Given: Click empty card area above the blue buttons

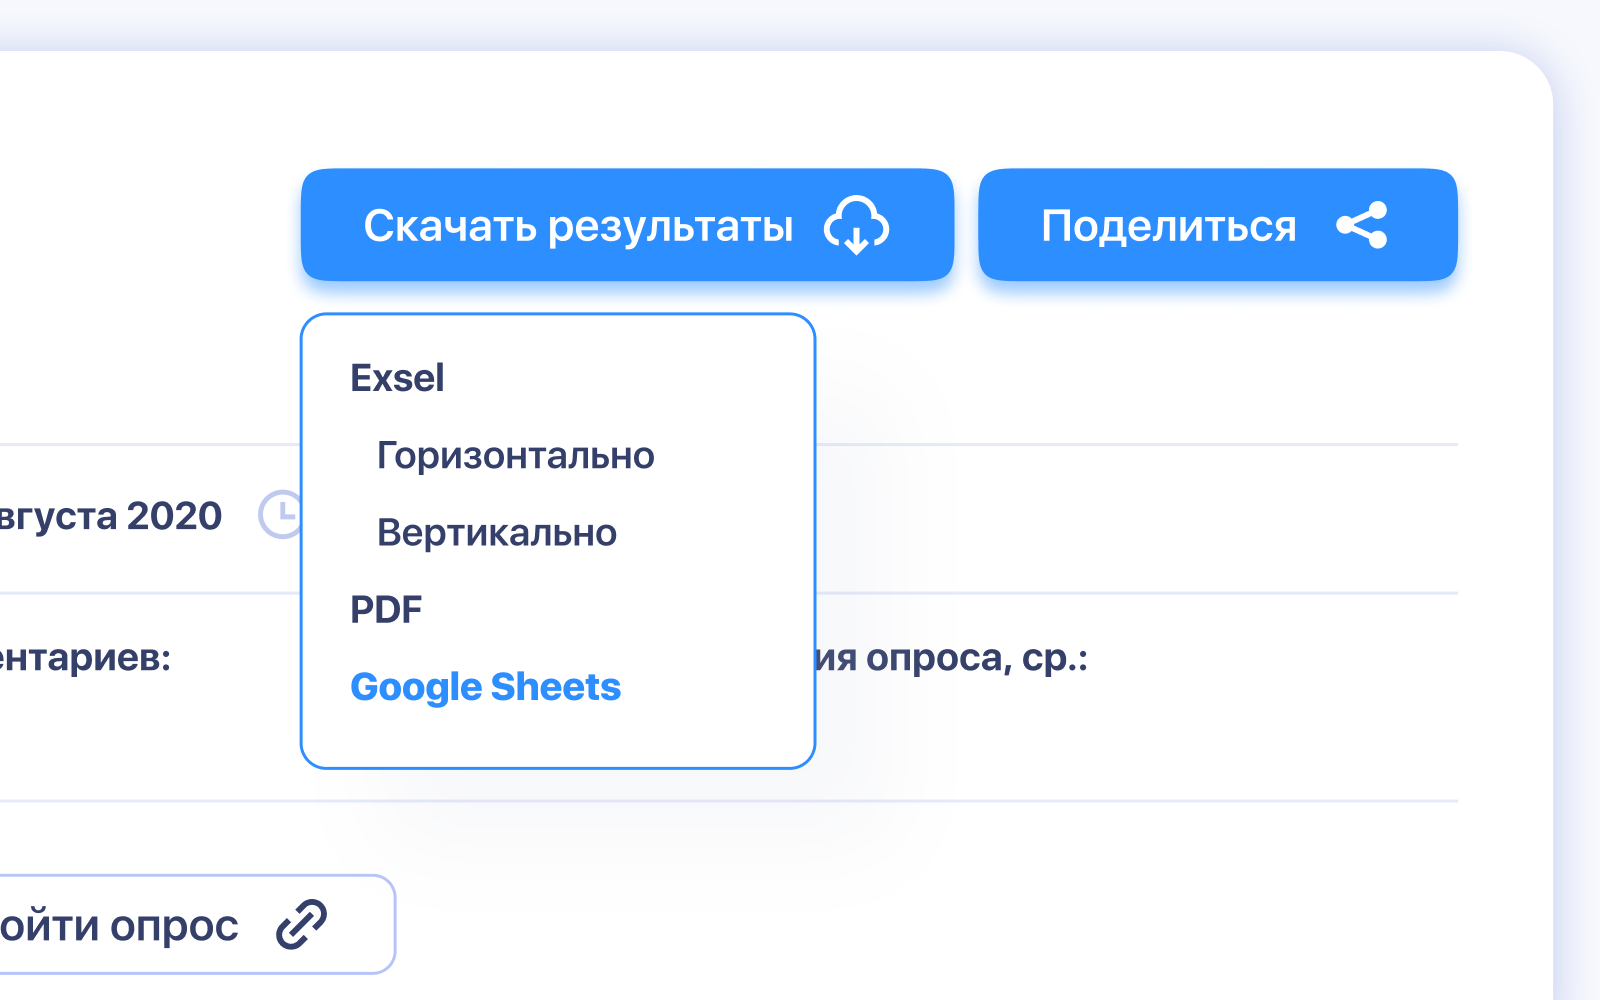Looking at the screenshot, I should pyautogui.click(x=800, y=110).
